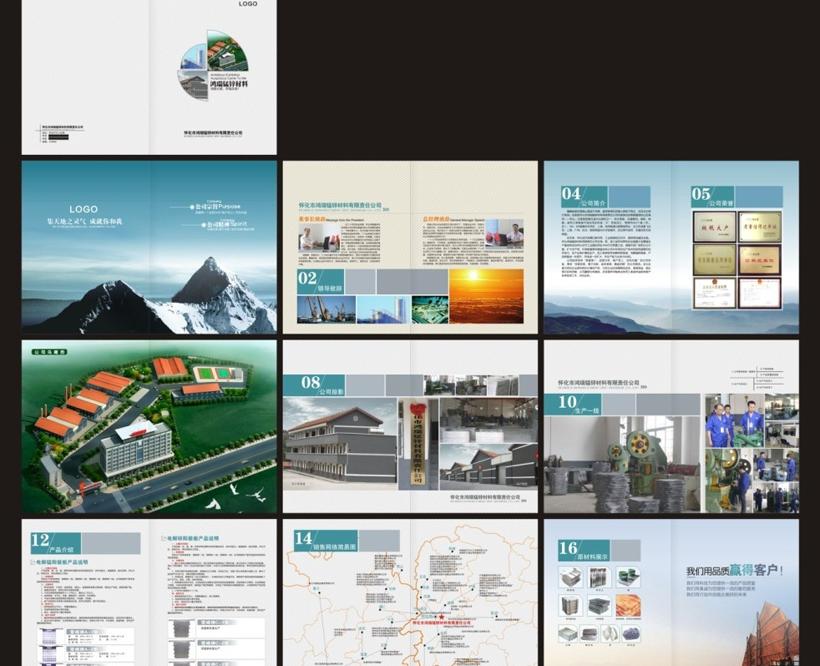Select the snowy mountain peak image
This screenshot has width=820, height=666.
click(x=208, y=290)
